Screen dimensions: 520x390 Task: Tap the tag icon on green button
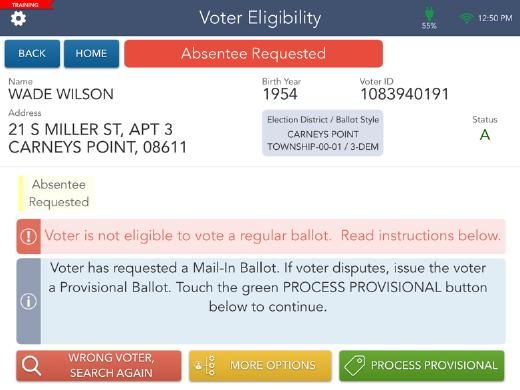pyautogui.click(x=355, y=365)
